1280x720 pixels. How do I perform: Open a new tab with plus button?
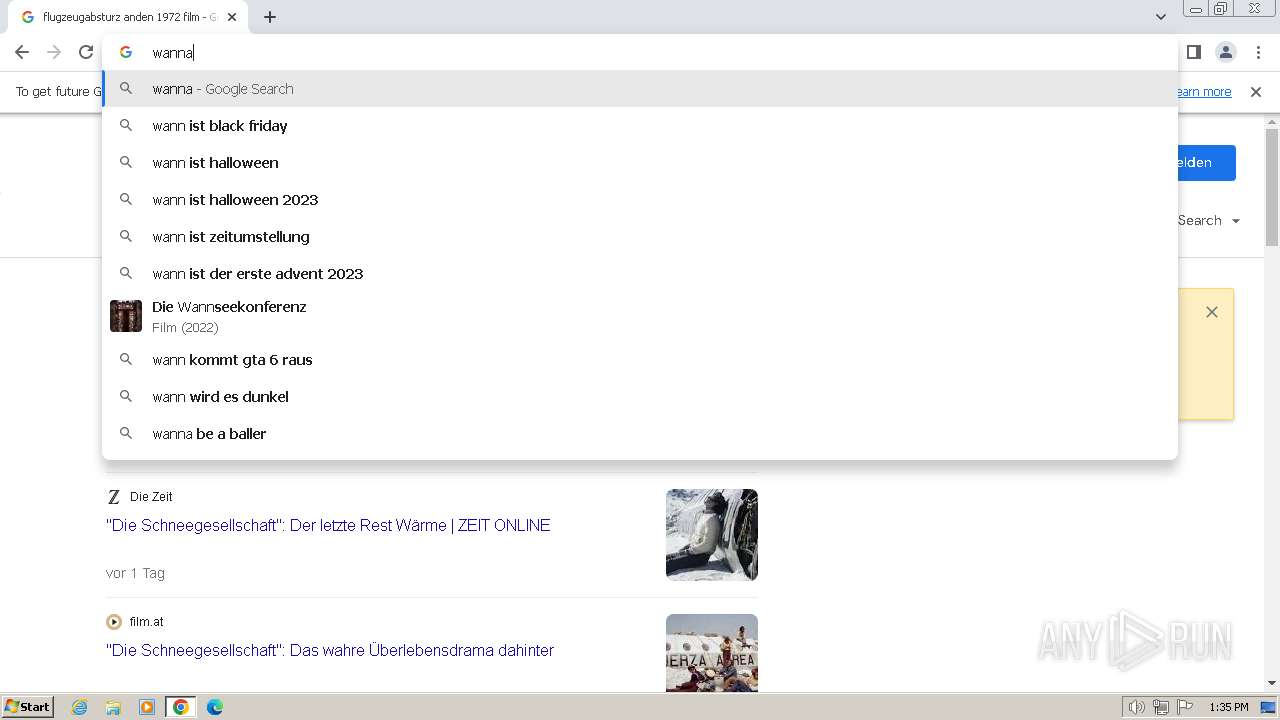pyautogui.click(x=270, y=17)
